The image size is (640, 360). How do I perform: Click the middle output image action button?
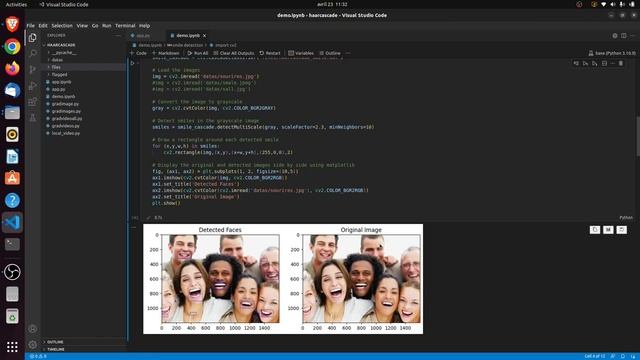[x=608, y=230]
